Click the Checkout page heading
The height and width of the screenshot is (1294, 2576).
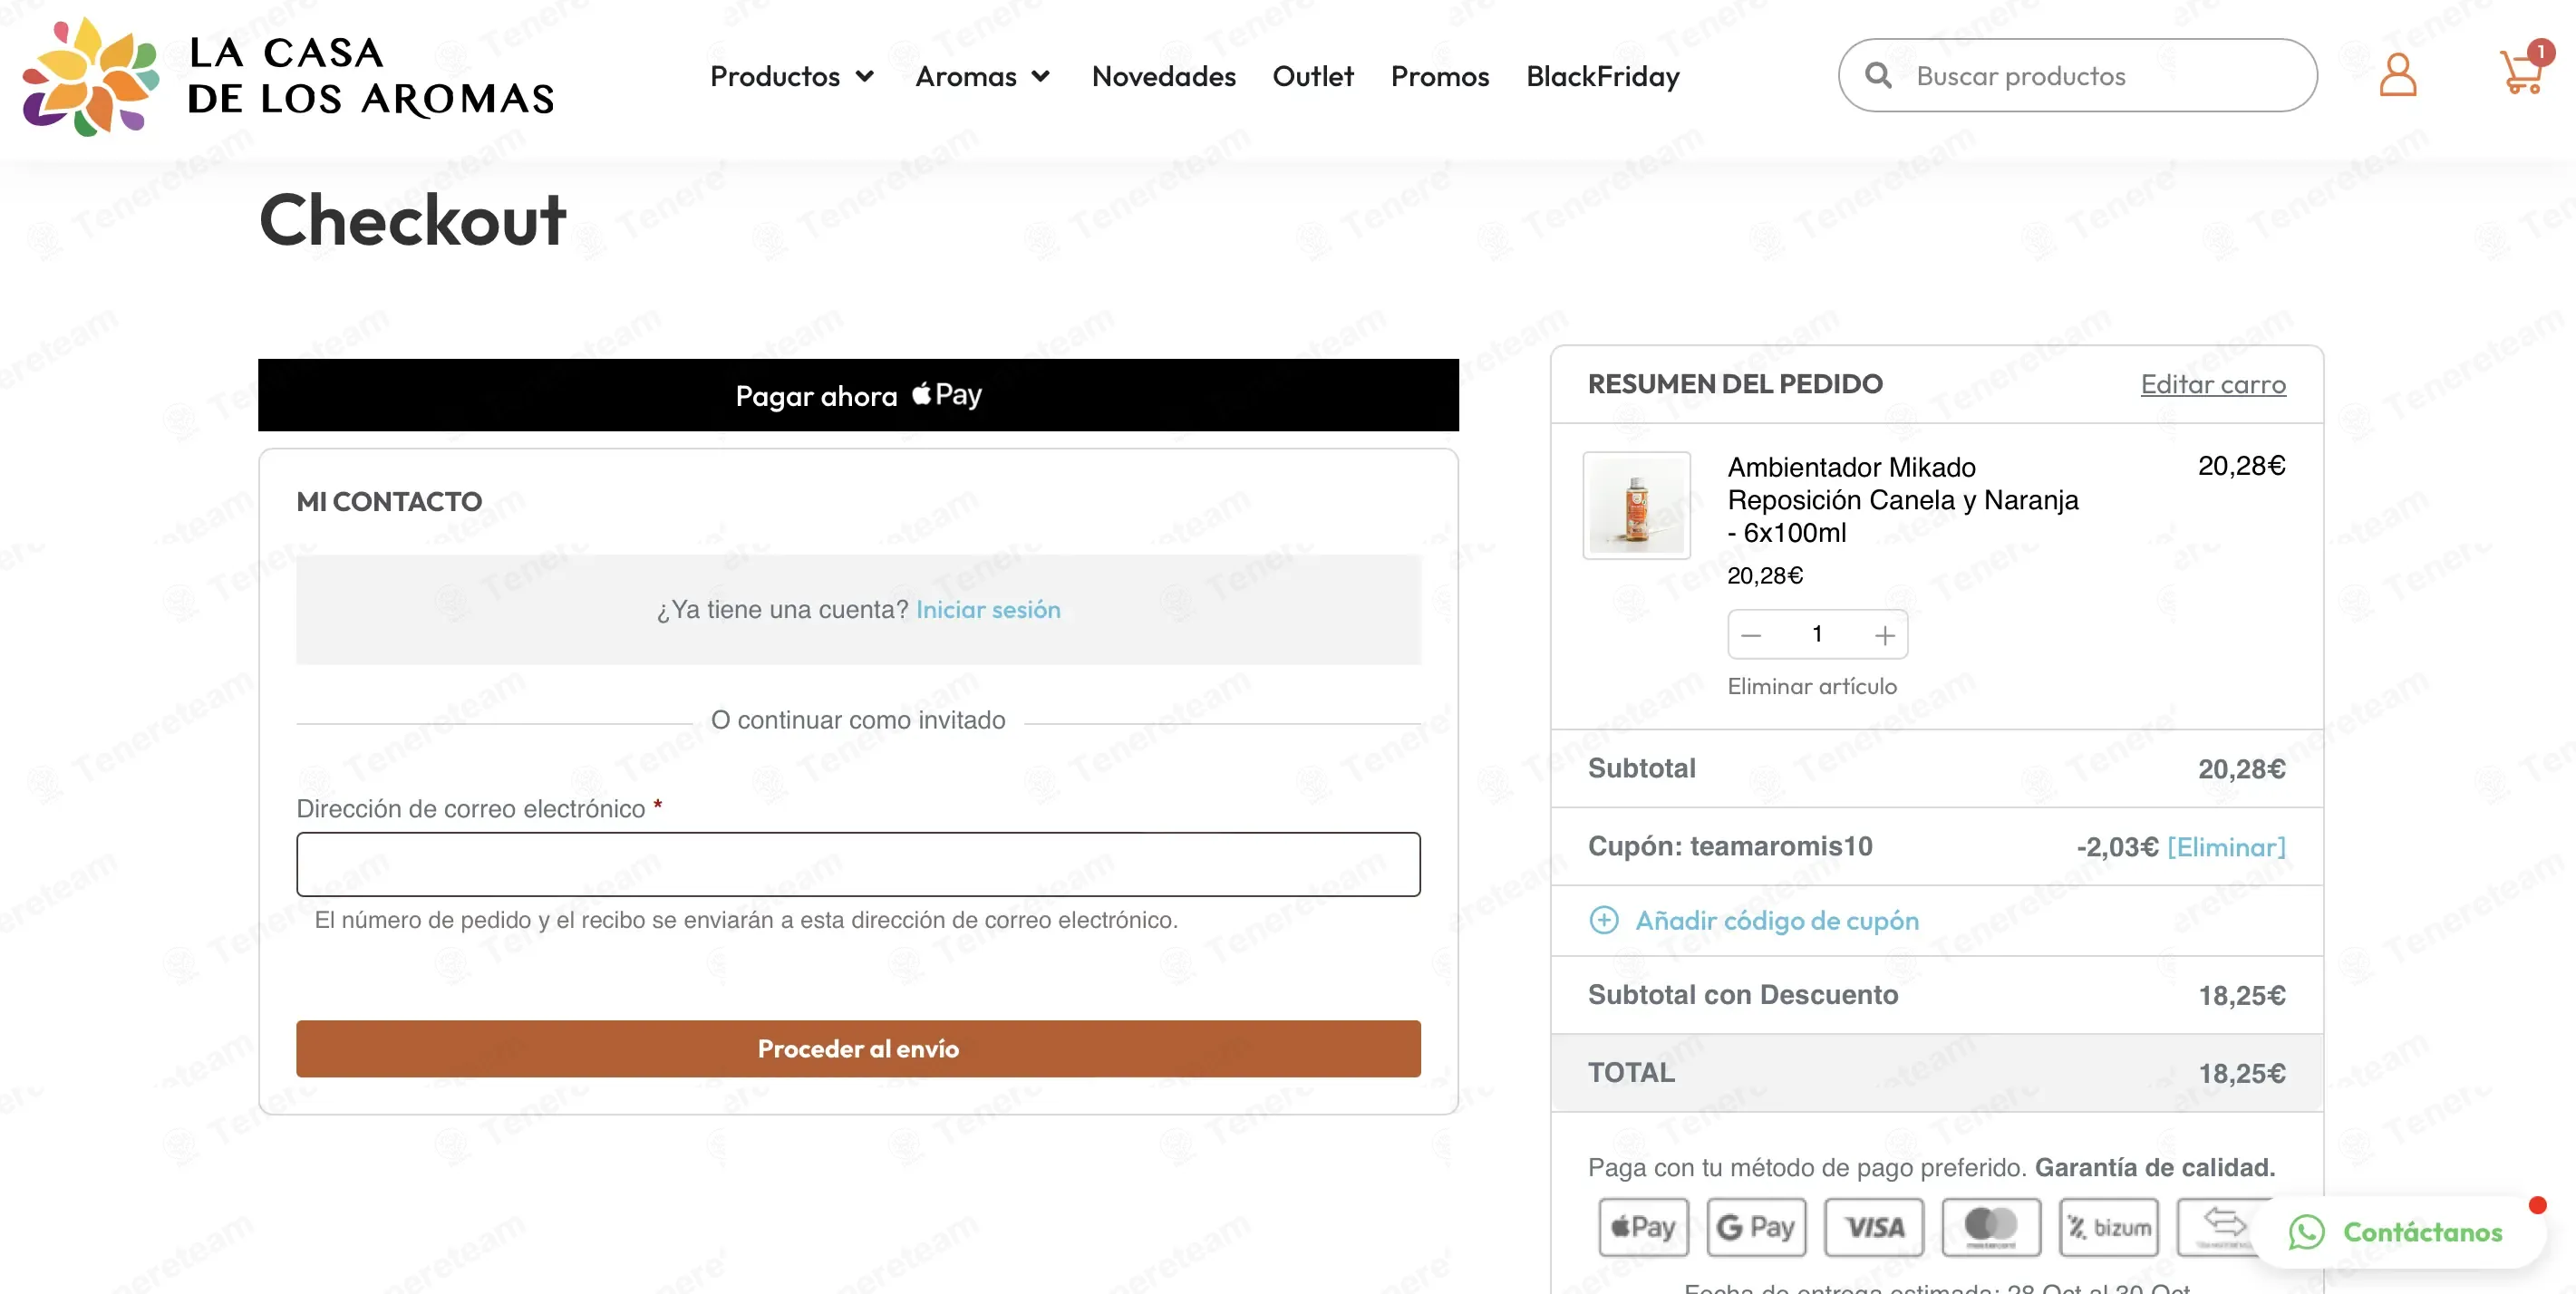click(x=412, y=219)
